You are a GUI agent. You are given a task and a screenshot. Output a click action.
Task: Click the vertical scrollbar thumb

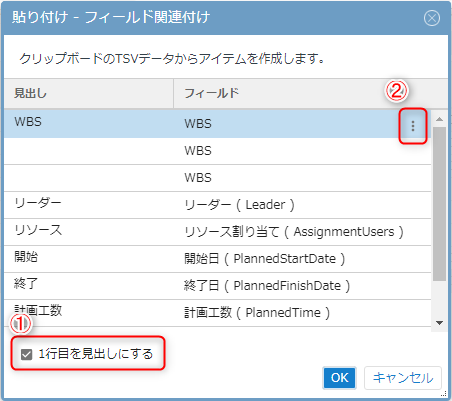(439, 204)
